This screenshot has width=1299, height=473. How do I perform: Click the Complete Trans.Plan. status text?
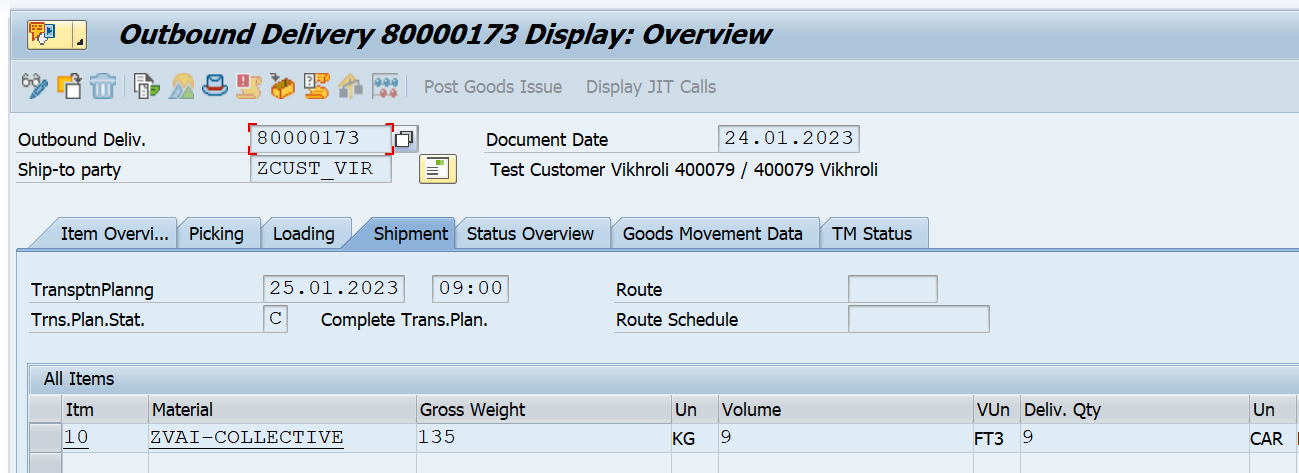pyautogui.click(x=404, y=320)
